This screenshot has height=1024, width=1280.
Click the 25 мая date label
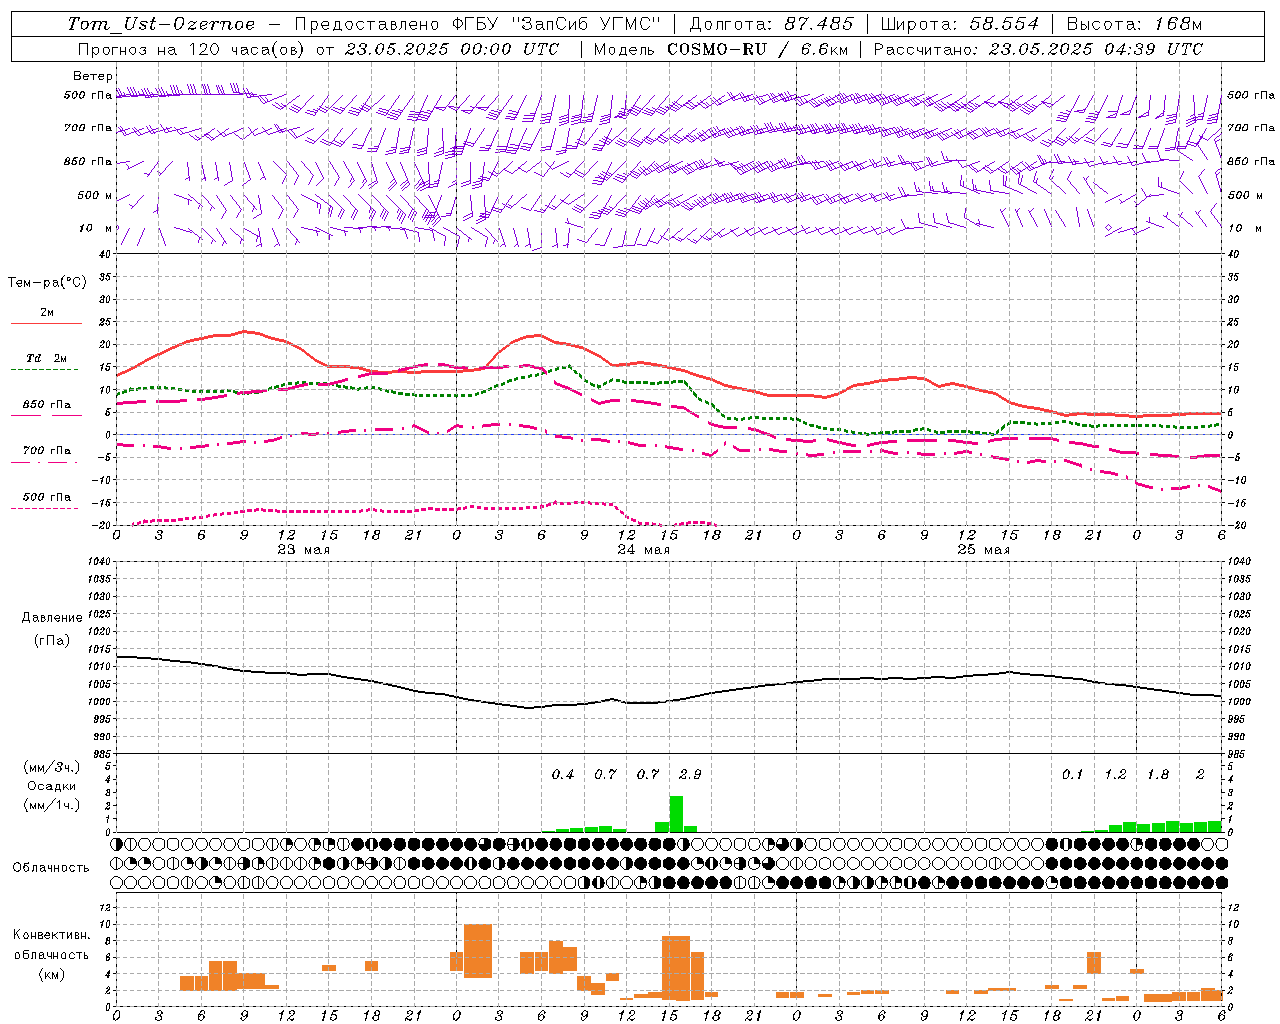point(983,549)
